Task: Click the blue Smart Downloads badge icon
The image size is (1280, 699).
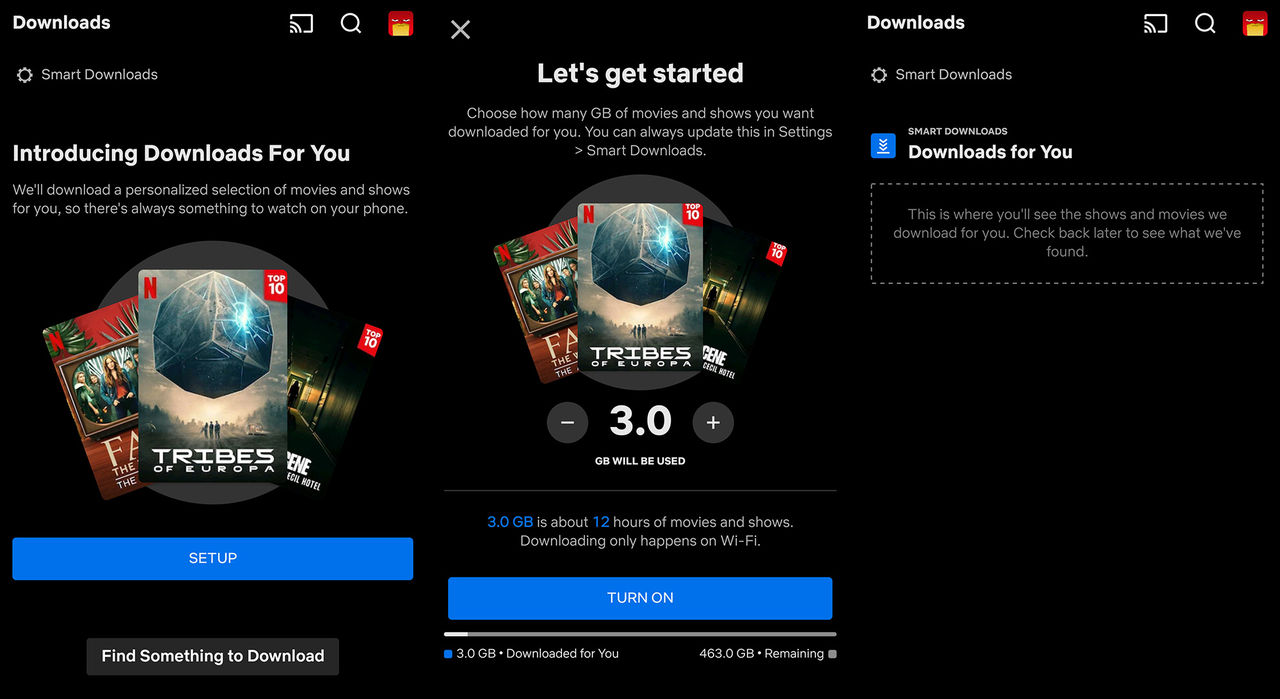Action: (x=882, y=145)
